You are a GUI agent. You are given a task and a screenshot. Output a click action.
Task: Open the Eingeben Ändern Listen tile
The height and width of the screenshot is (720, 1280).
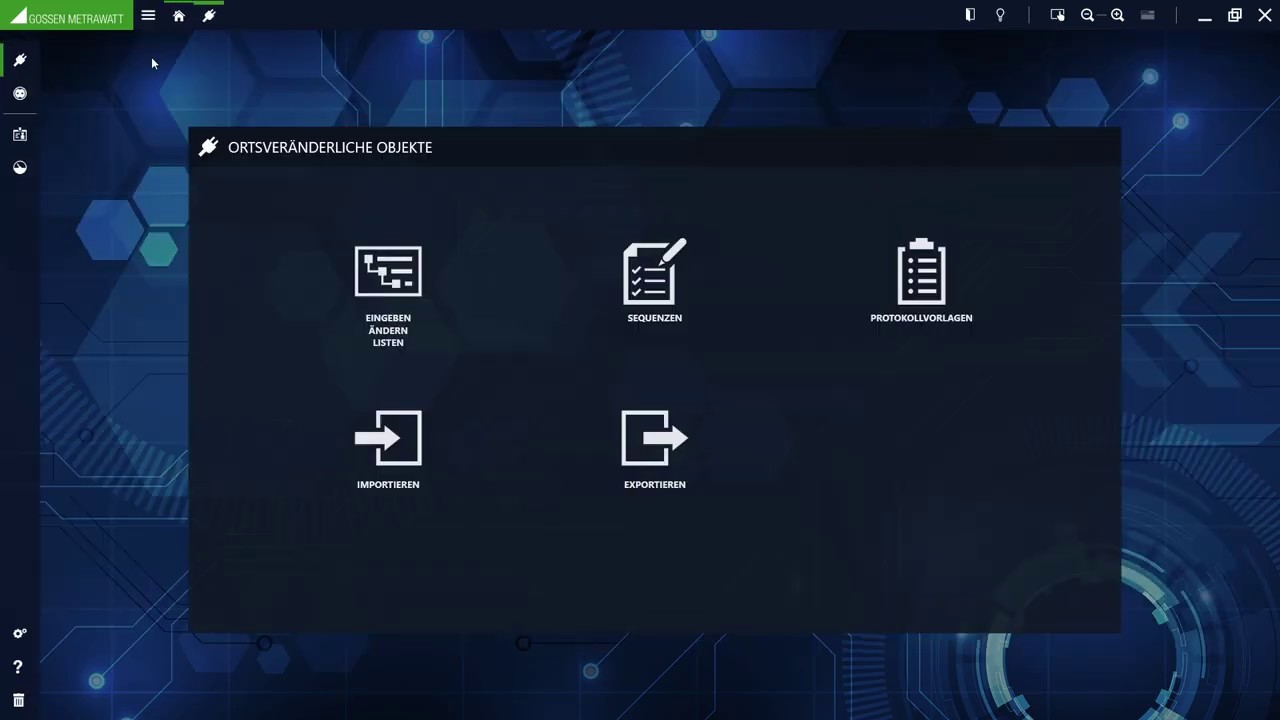point(388,296)
